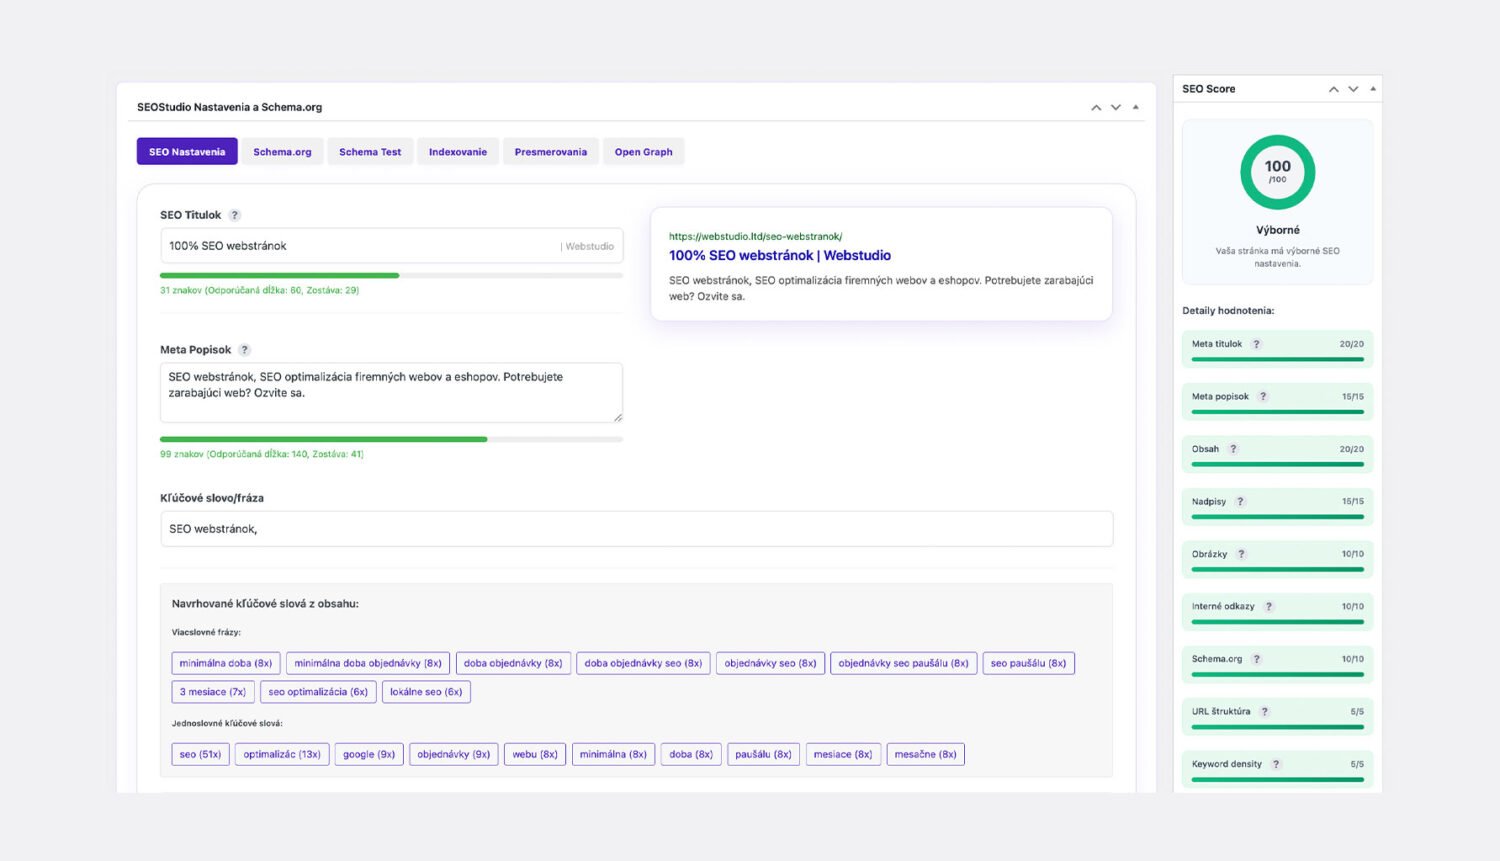1500x861 pixels.
Task: Follow the webstudio.ltd preview link
Action: click(755, 236)
